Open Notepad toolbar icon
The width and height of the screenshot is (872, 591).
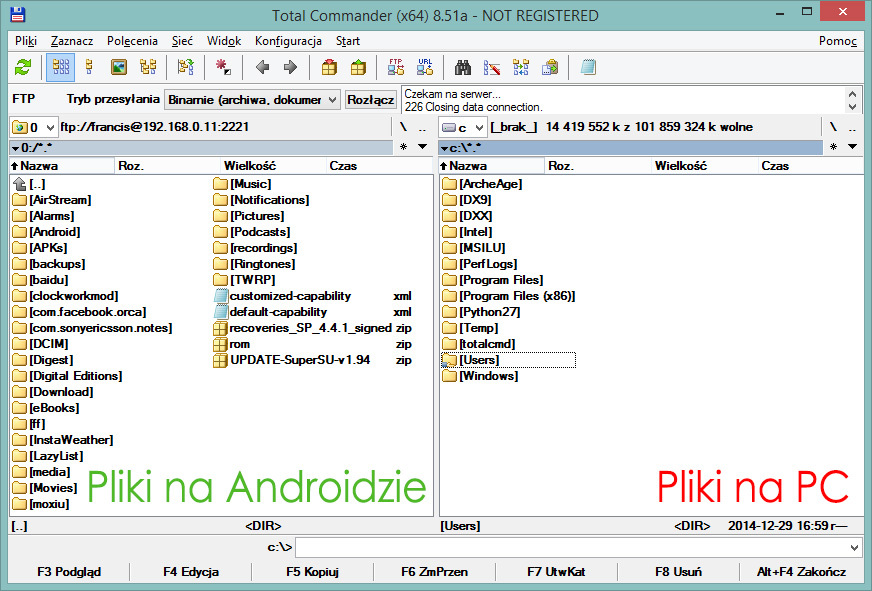pos(588,67)
